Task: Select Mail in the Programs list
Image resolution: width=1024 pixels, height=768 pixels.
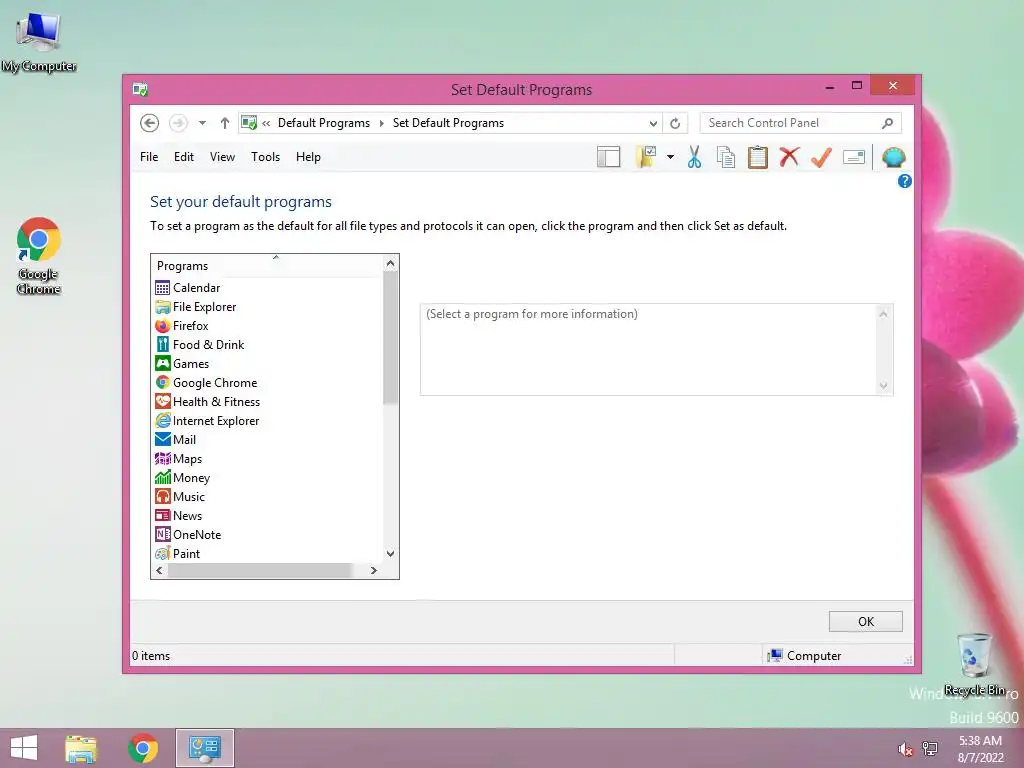Action: 184,439
